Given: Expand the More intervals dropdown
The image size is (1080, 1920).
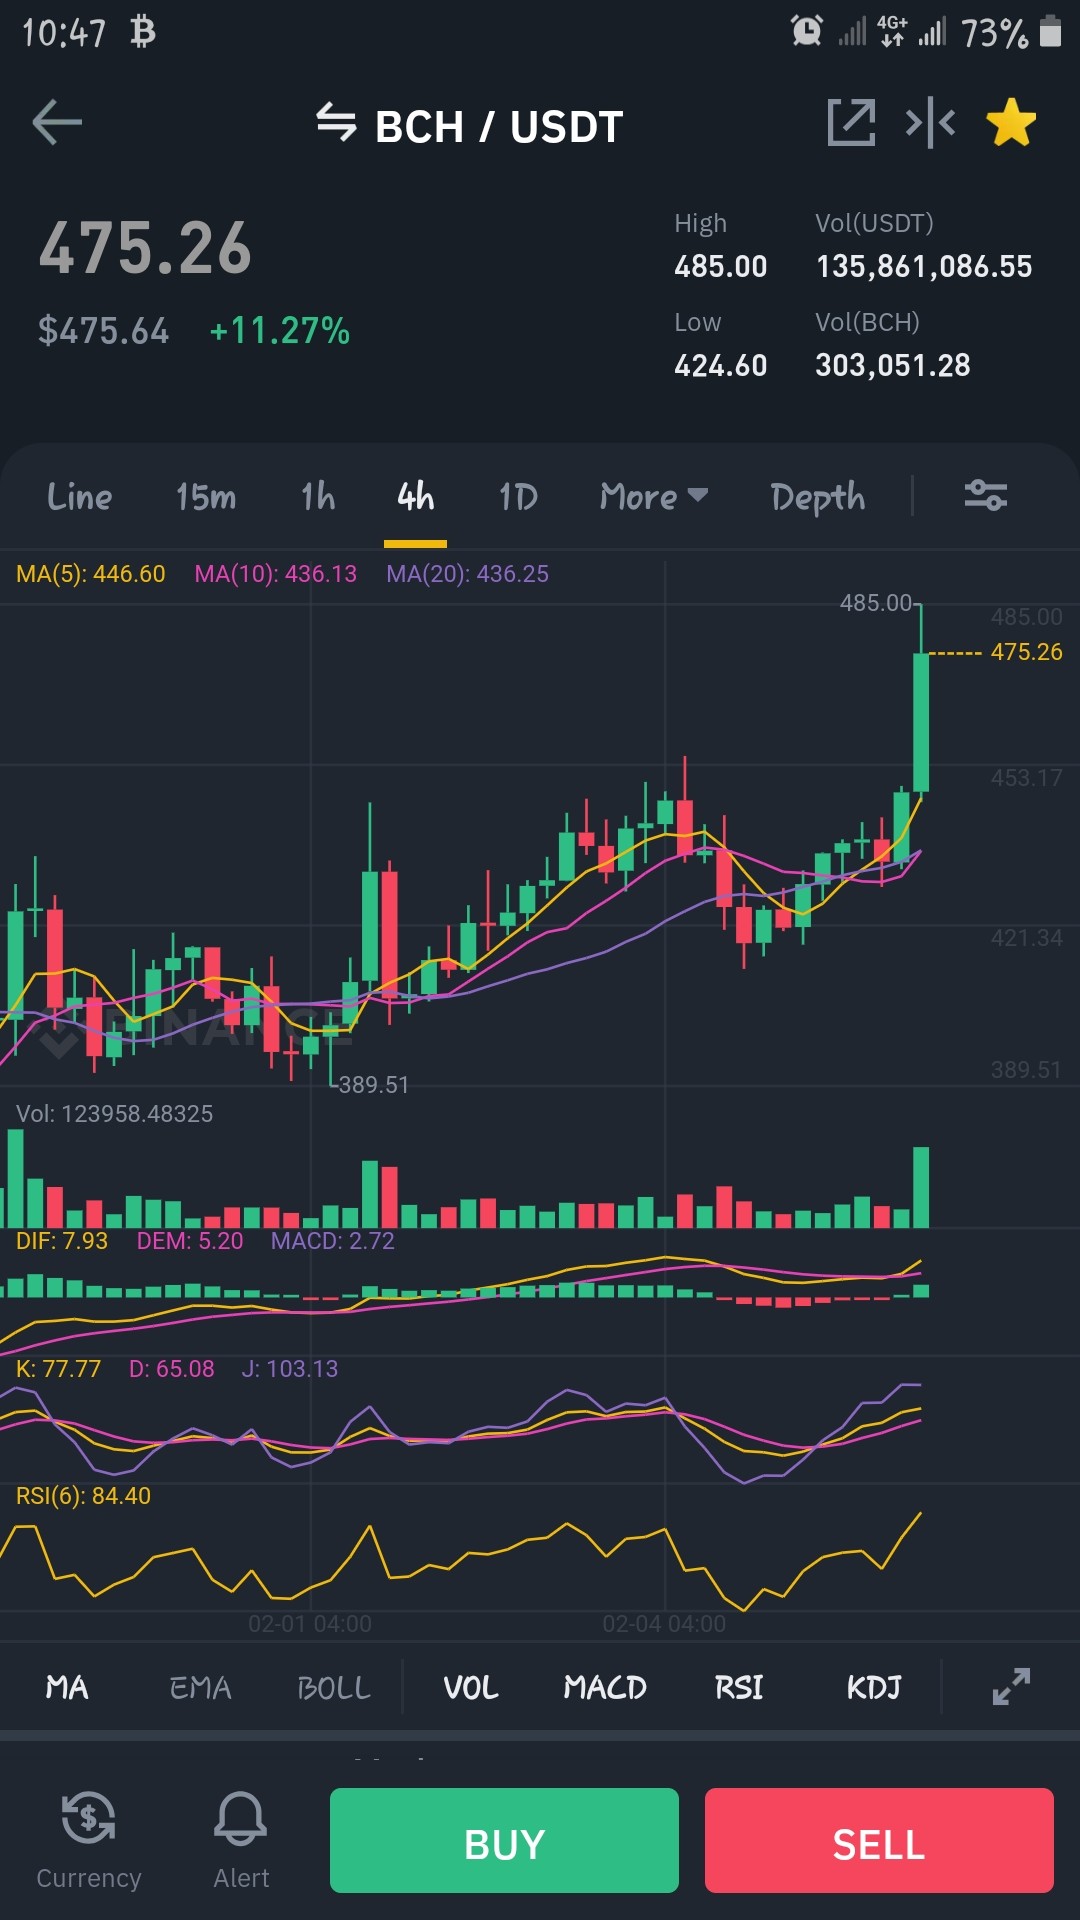Looking at the screenshot, I should (x=654, y=496).
